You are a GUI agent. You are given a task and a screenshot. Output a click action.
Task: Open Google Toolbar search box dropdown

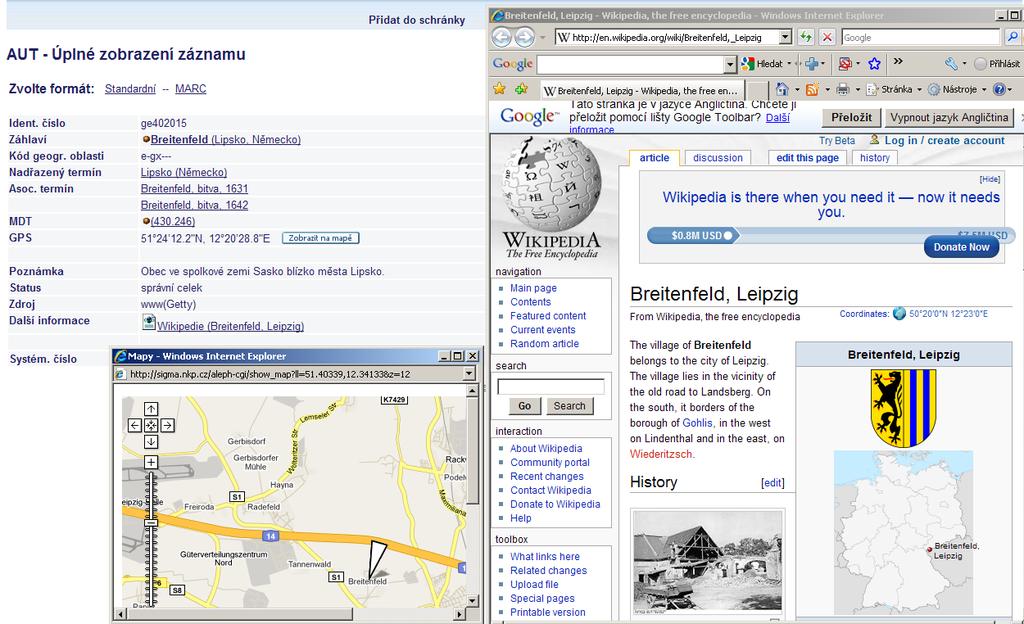click(731, 64)
